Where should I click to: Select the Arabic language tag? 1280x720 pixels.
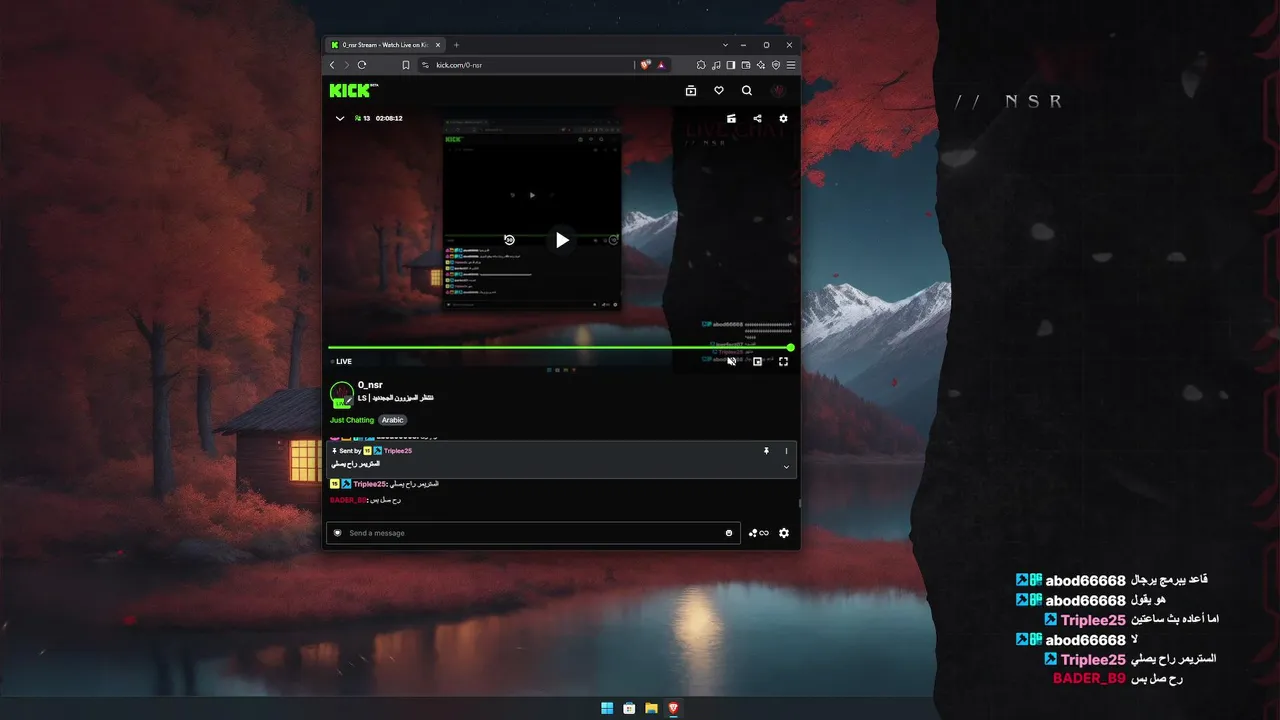click(x=393, y=420)
